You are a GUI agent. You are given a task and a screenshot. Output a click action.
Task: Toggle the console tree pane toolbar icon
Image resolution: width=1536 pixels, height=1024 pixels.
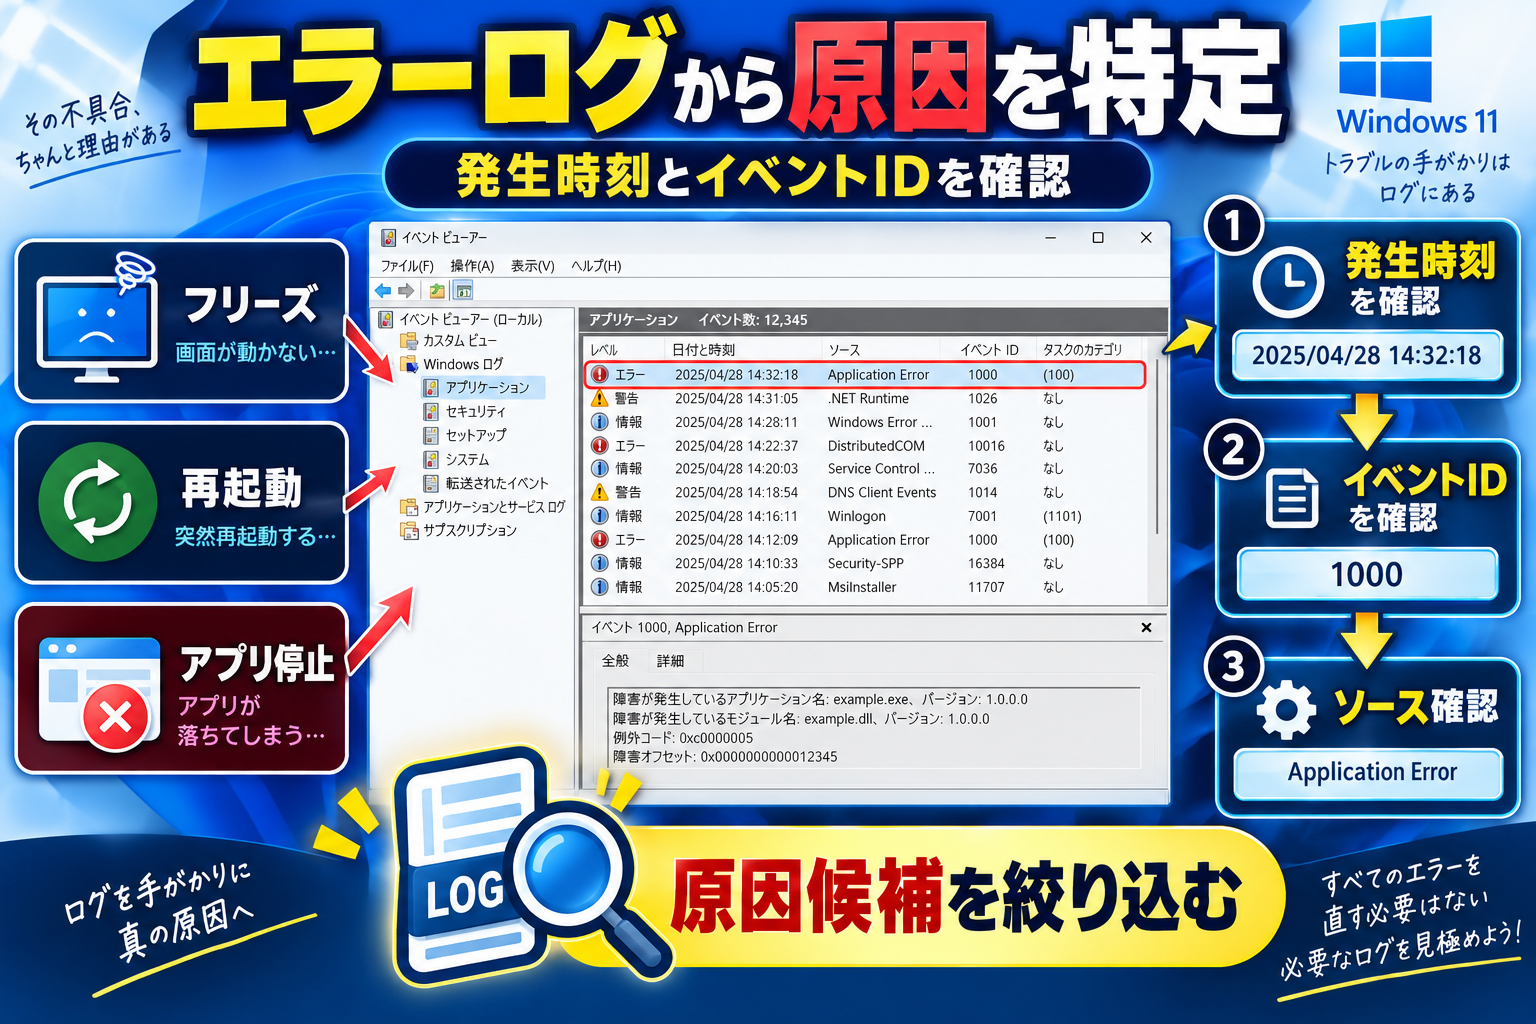tap(463, 291)
